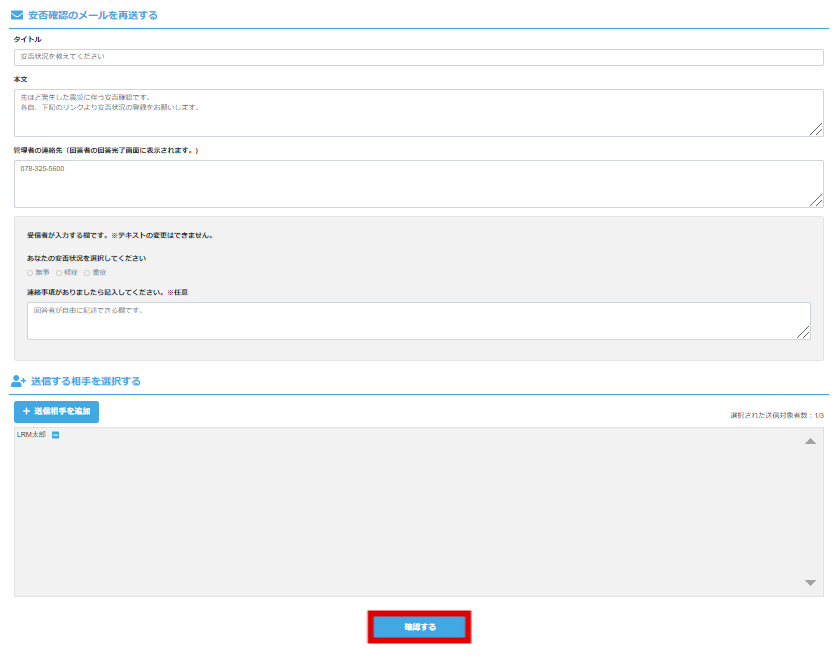Select the 無事 radio option
Image resolution: width=835 pixels, height=657 pixels.
(30, 273)
